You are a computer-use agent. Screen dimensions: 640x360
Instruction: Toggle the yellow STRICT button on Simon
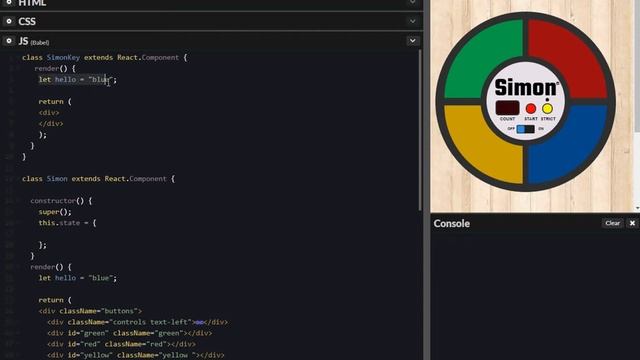tap(547, 109)
